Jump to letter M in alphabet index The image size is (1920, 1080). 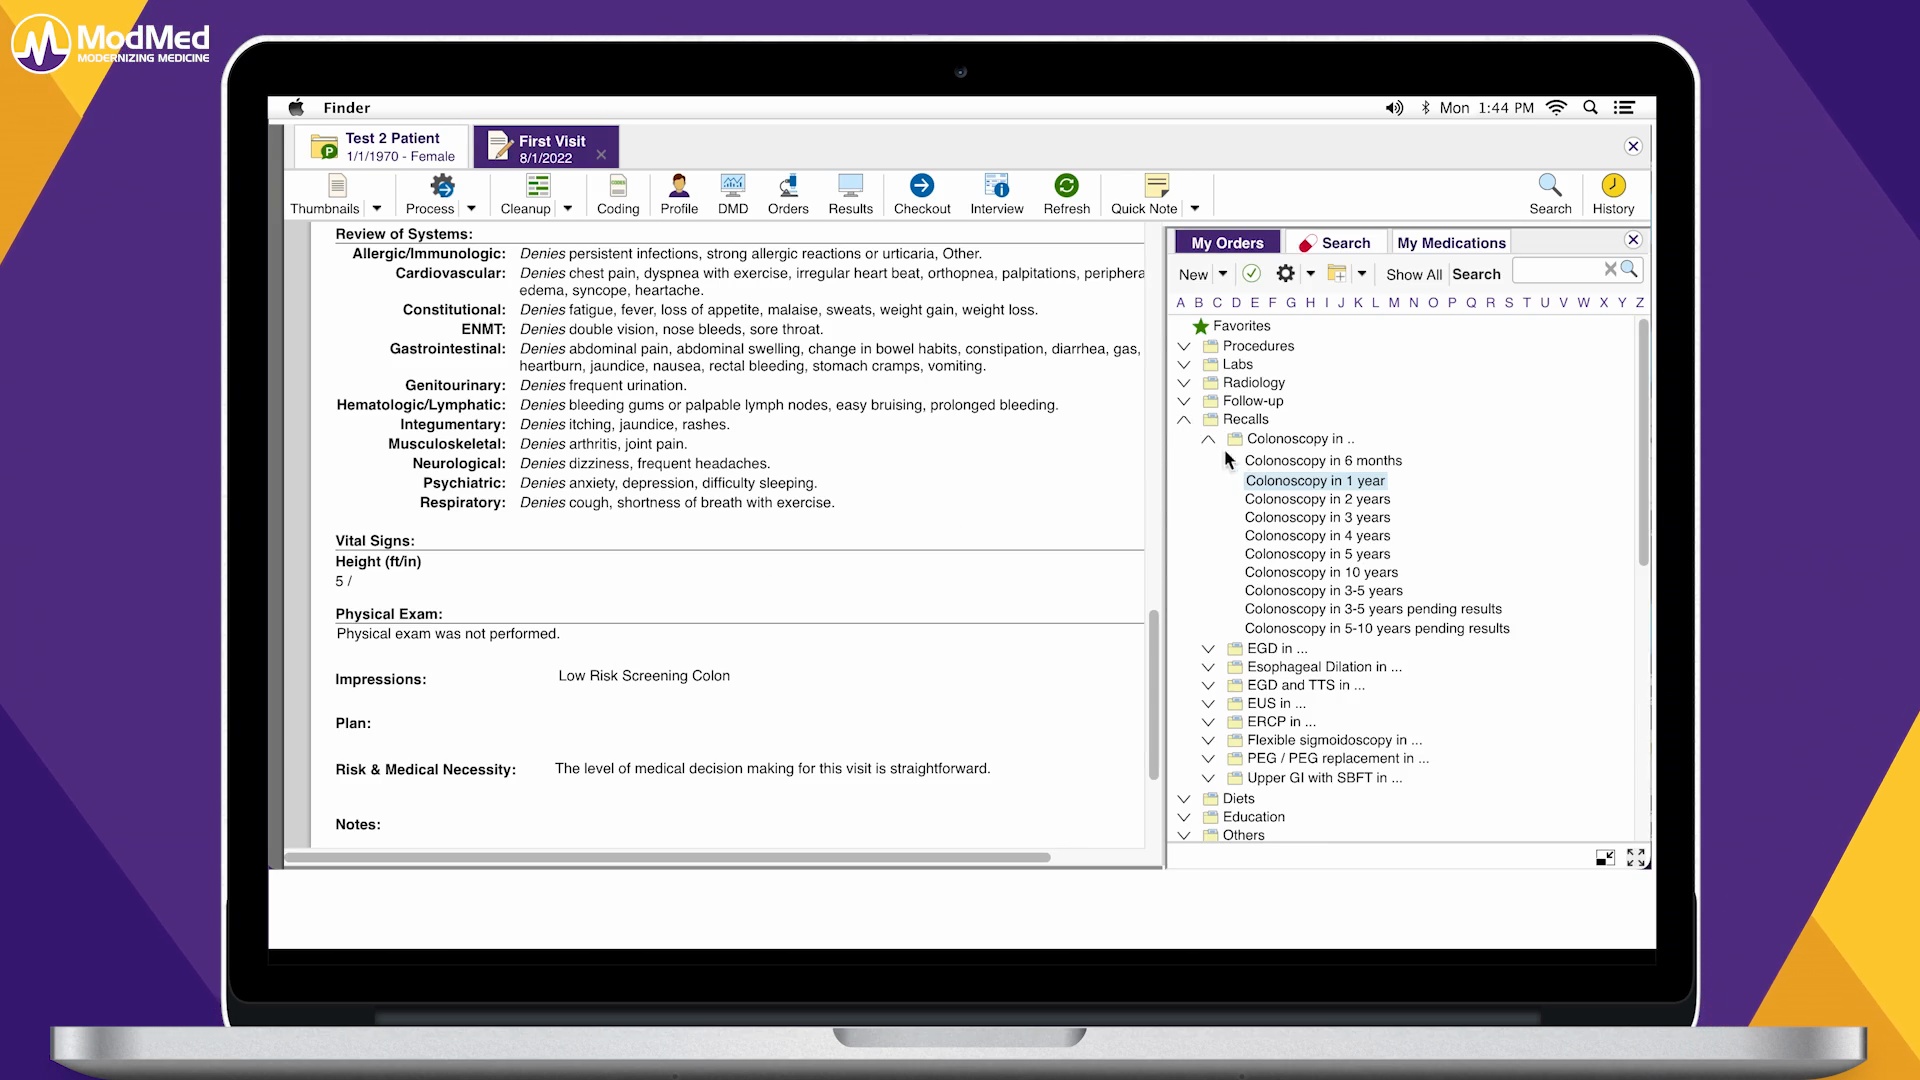click(1393, 303)
